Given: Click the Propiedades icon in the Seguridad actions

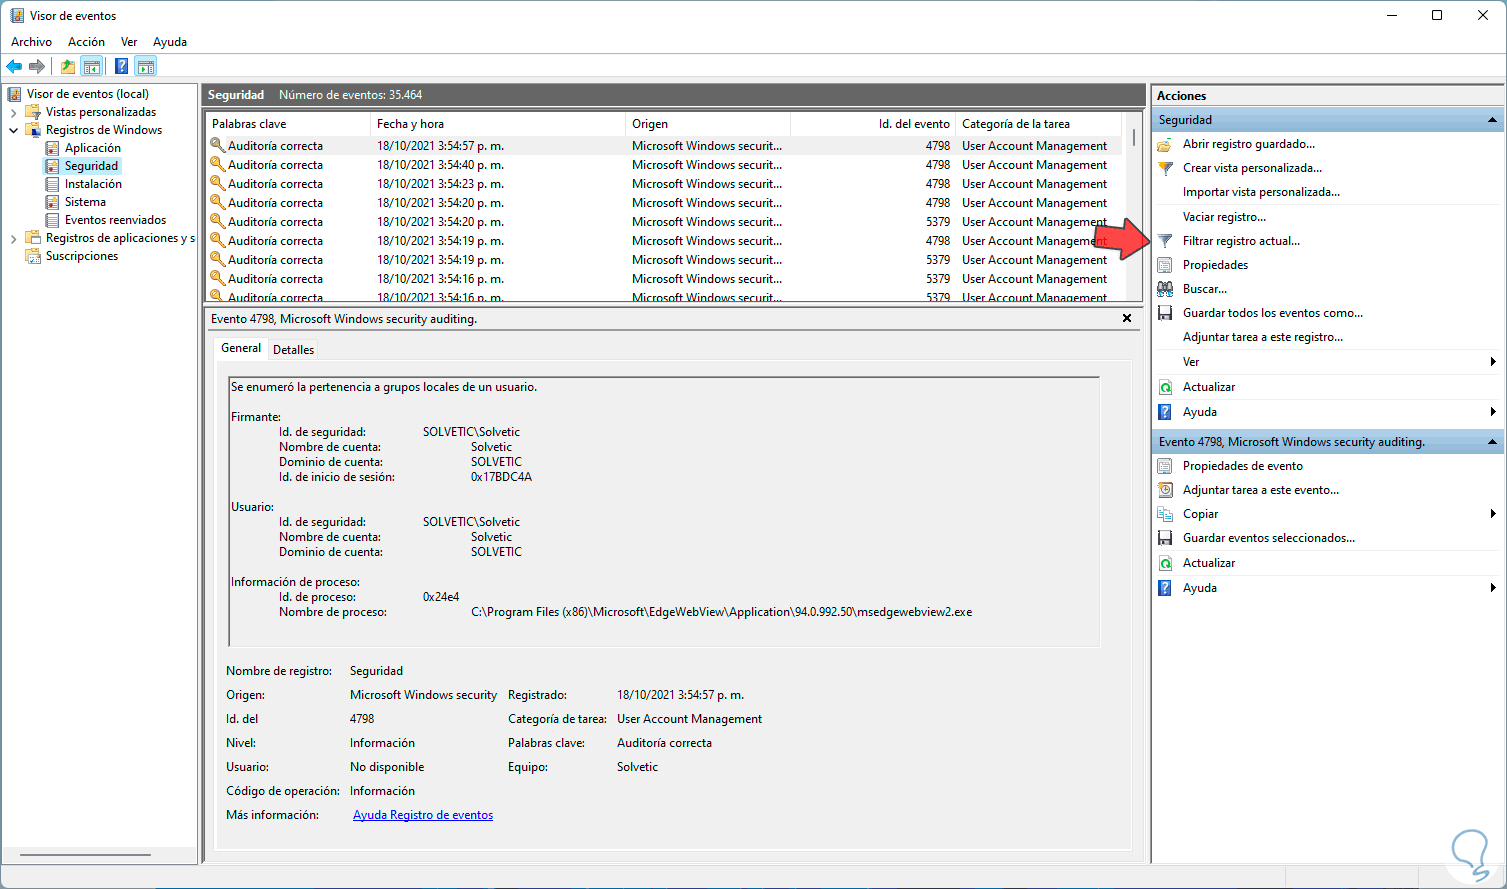Looking at the screenshot, I should click(1165, 265).
